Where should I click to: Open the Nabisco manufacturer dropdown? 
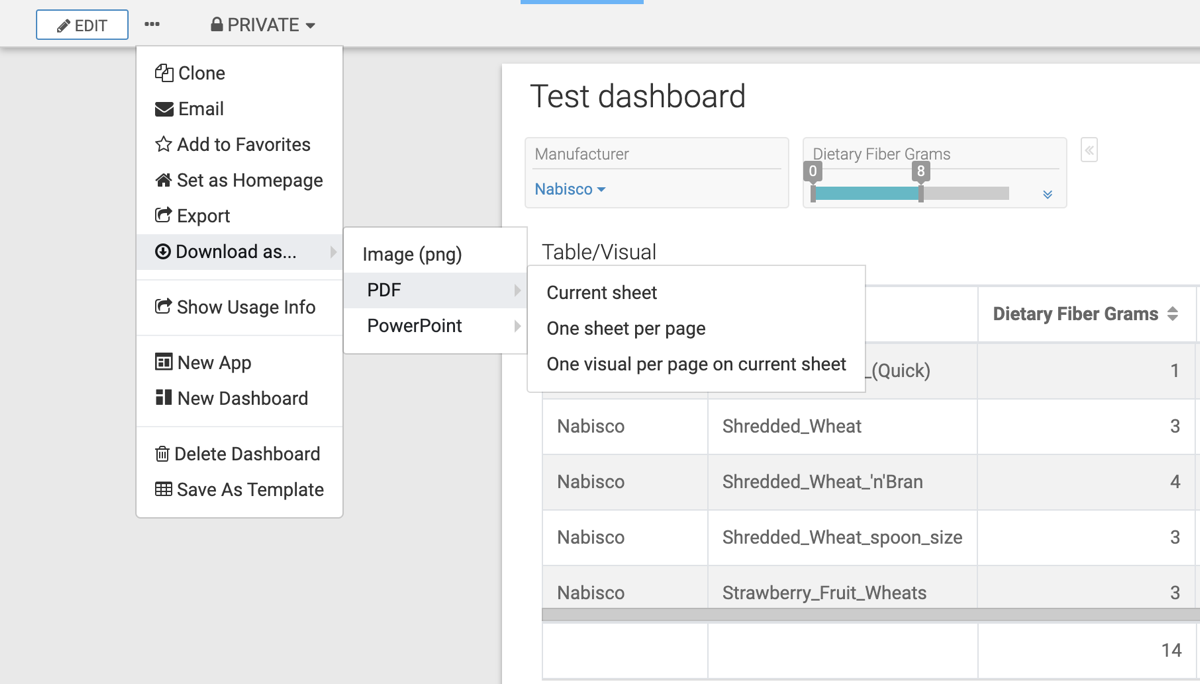coord(570,189)
